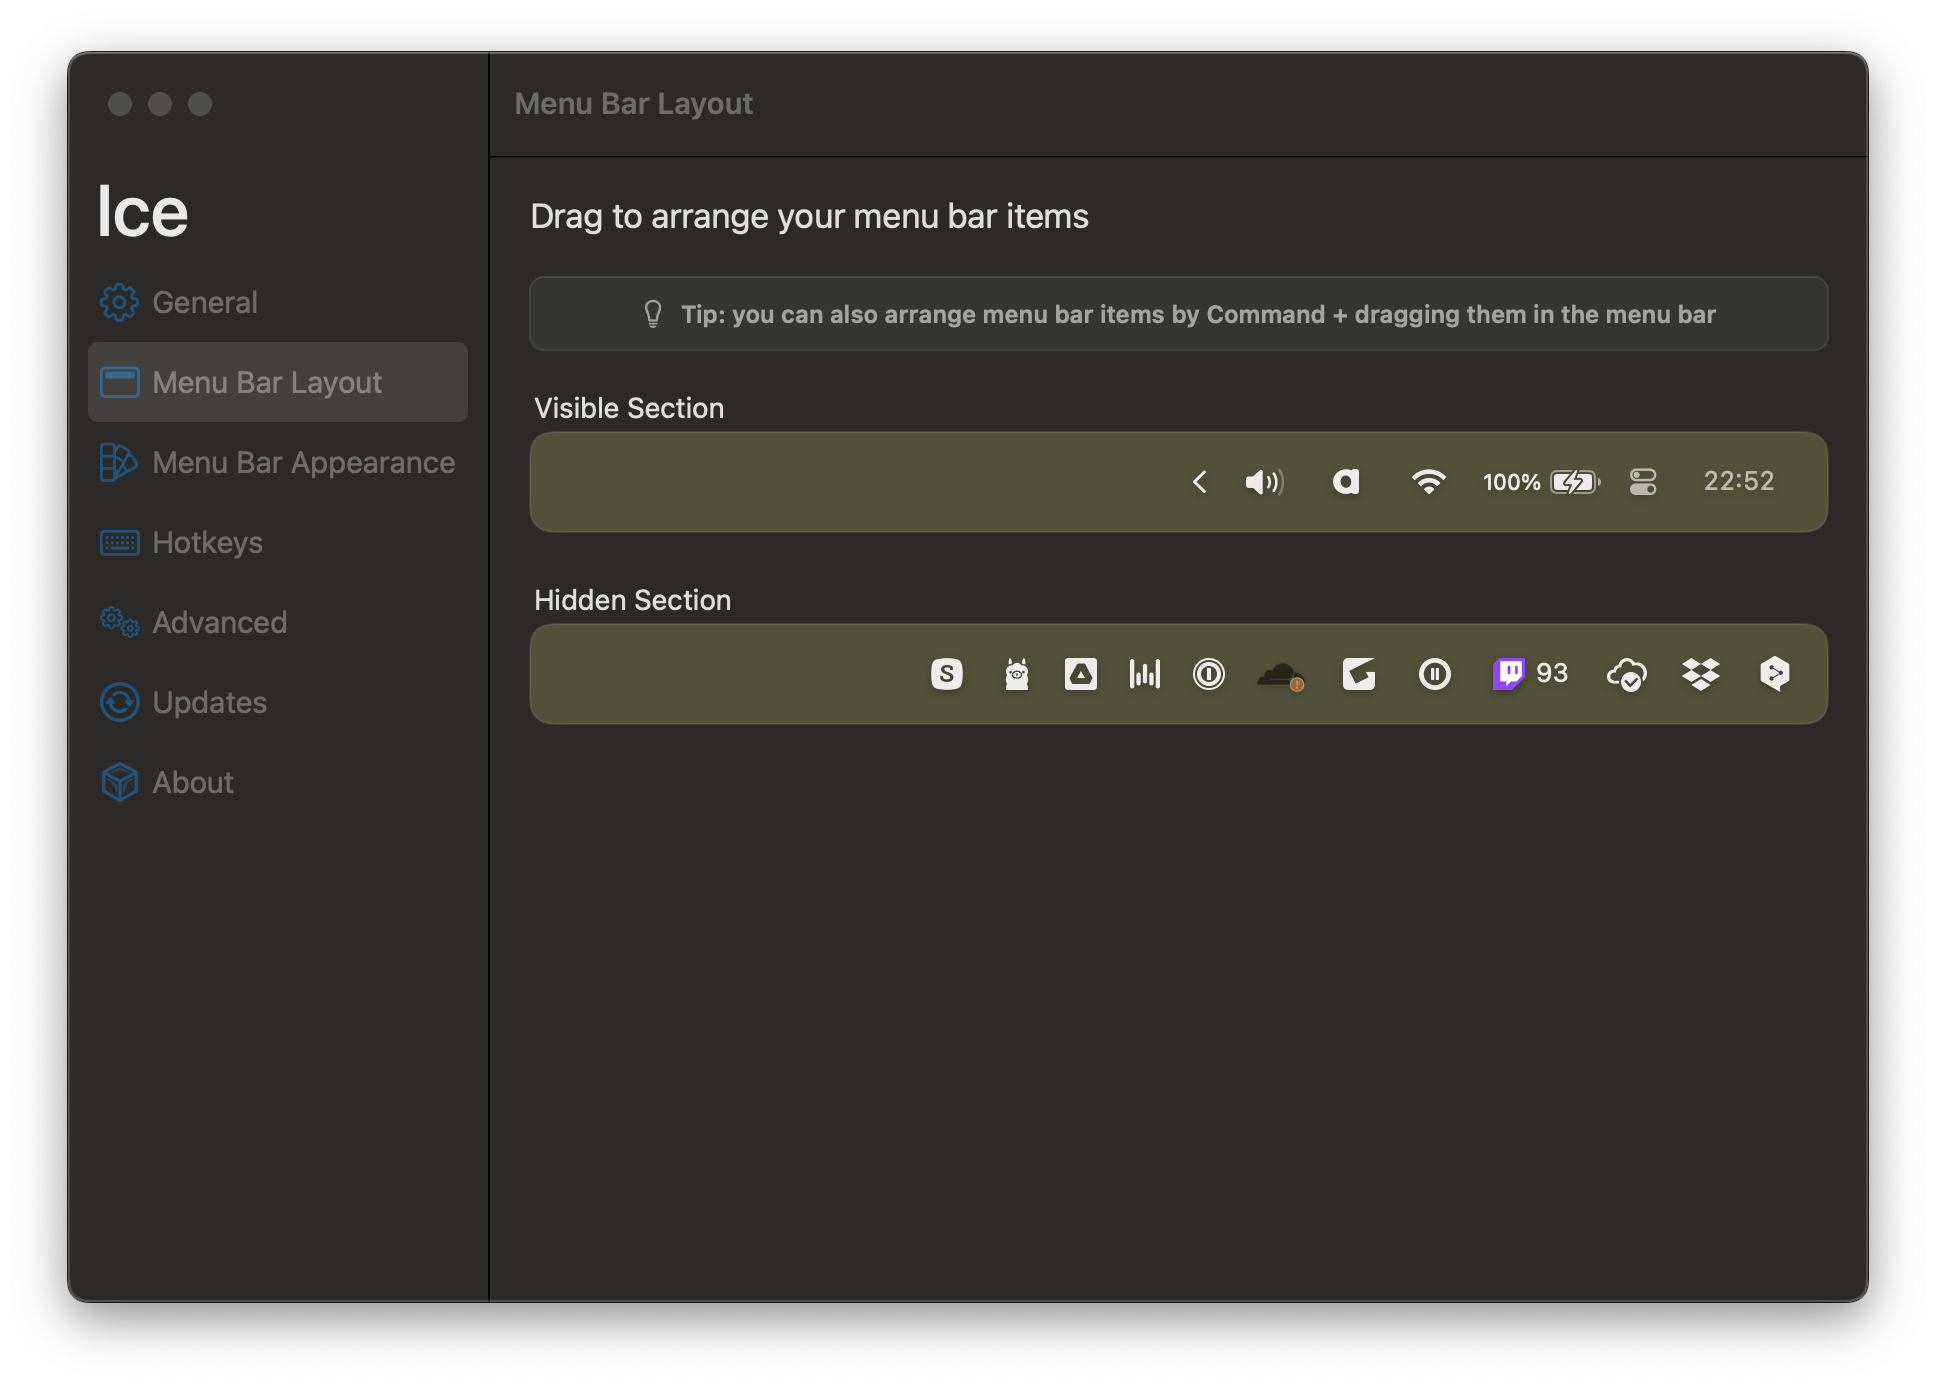Click the Wi-Fi icon in Visible Section
Screen dimensions: 1936x1386
[x=1428, y=482]
